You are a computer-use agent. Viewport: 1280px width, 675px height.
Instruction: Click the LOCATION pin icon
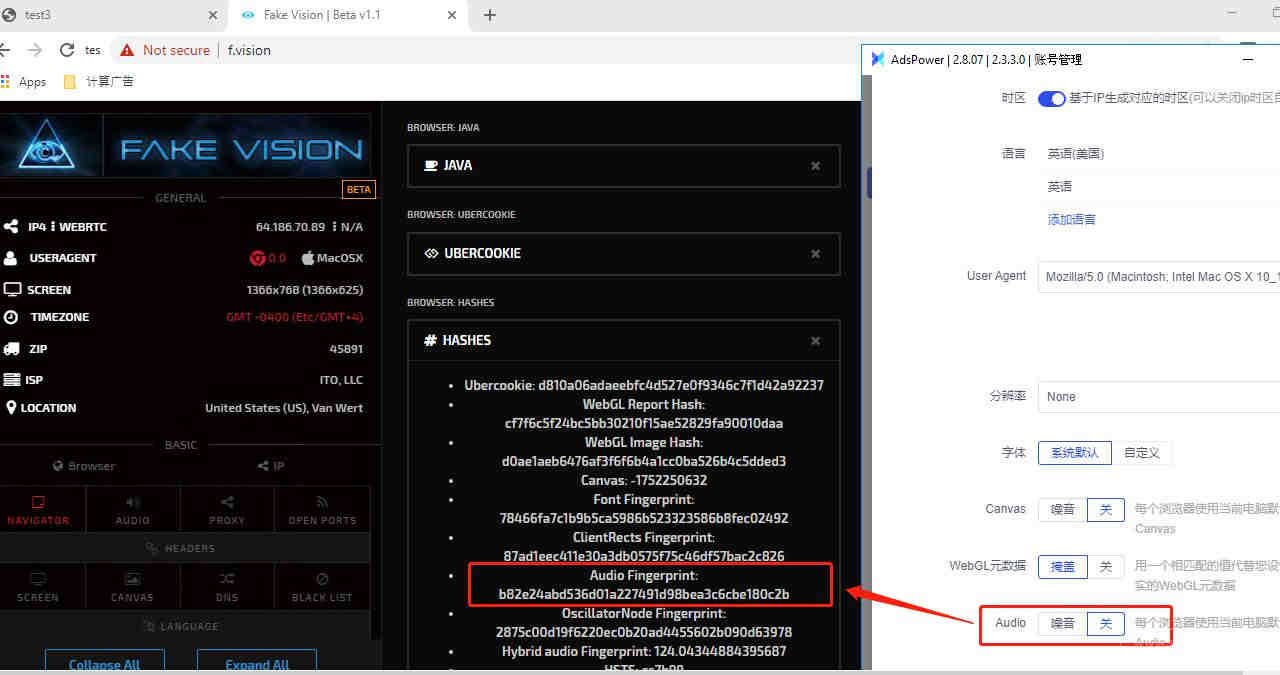pyautogui.click(x=11, y=408)
